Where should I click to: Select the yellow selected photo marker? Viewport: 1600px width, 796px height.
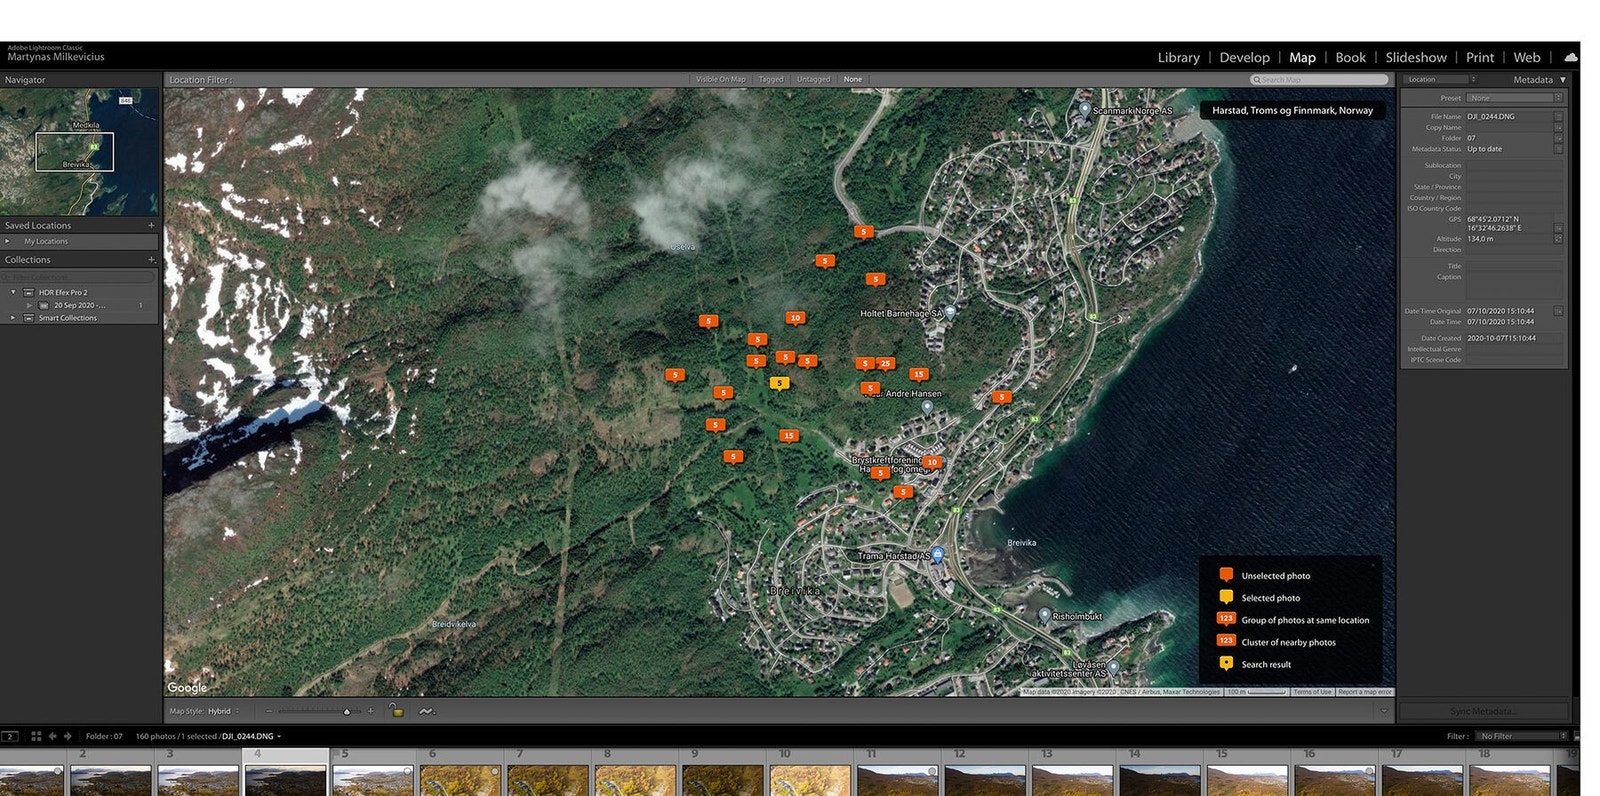pyautogui.click(x=779, y=384)
